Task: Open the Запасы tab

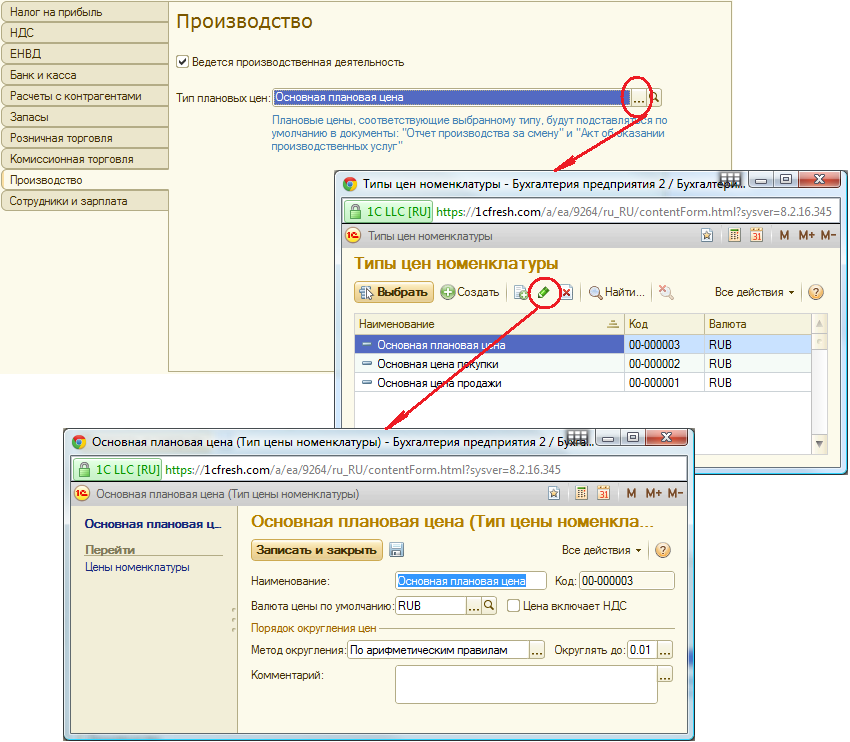Action: (85, 117)
